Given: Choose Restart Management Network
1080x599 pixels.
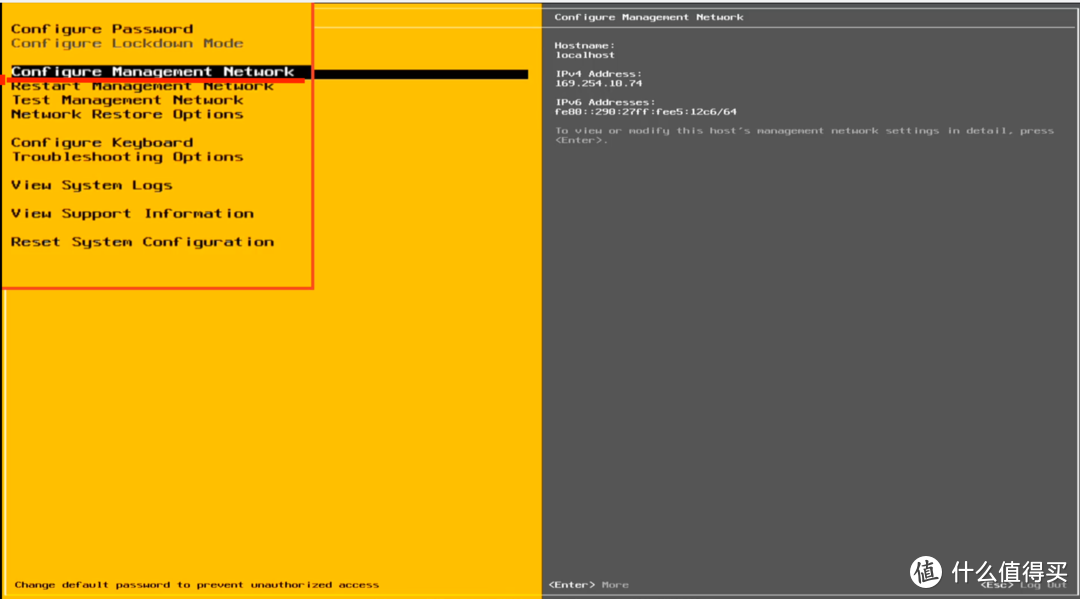Looking at the screenshot, I should [142, 86].
